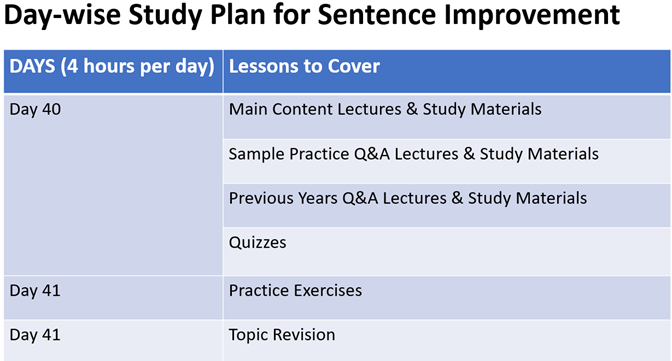Select the Quizzes cell
The image size is (672, 361).
(447, 252)
